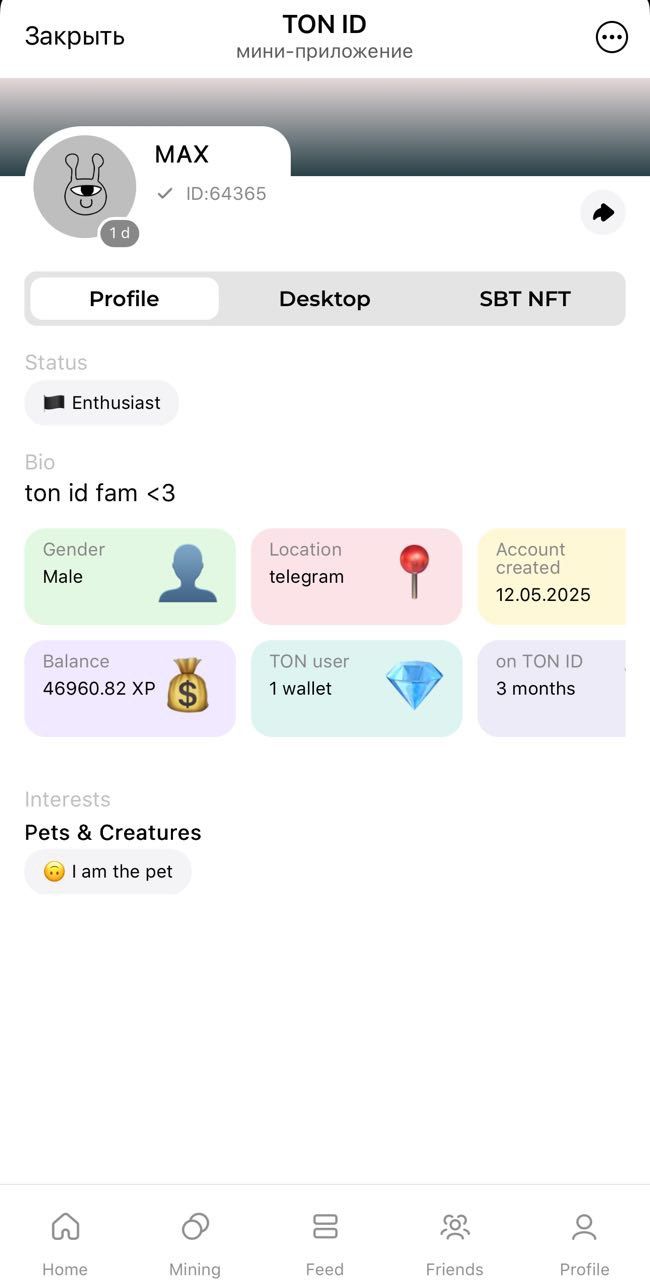This screenshot has width=650, height=1280.
Task: Open the three-dot menu in the top bar
Action: point(611,37)
